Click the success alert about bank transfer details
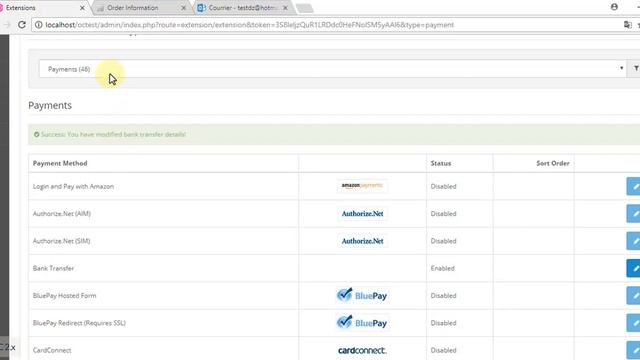Viewport: 640px width, 360px height. [x=334, y=134]
